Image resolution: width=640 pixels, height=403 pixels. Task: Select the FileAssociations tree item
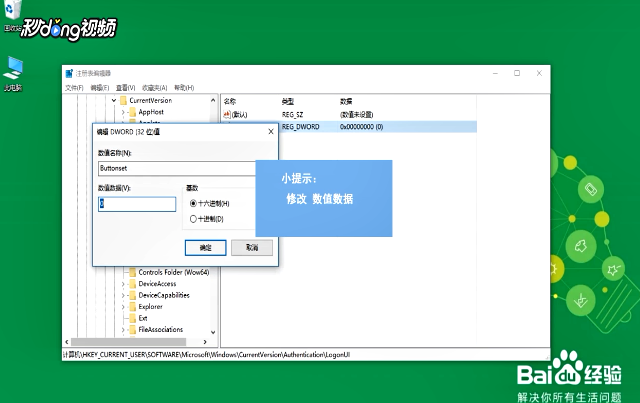point(160,330)
